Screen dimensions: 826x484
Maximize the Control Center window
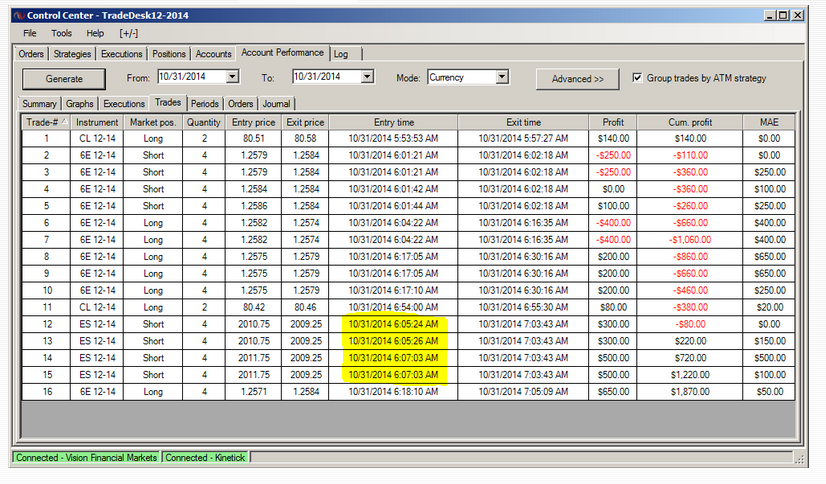(784, 15)
